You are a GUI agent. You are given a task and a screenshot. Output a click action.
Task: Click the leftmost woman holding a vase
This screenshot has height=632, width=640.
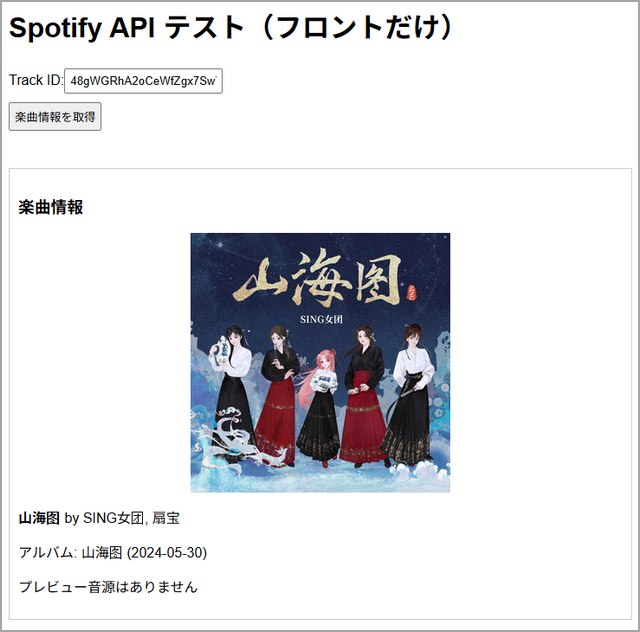(x=231, y=392)
